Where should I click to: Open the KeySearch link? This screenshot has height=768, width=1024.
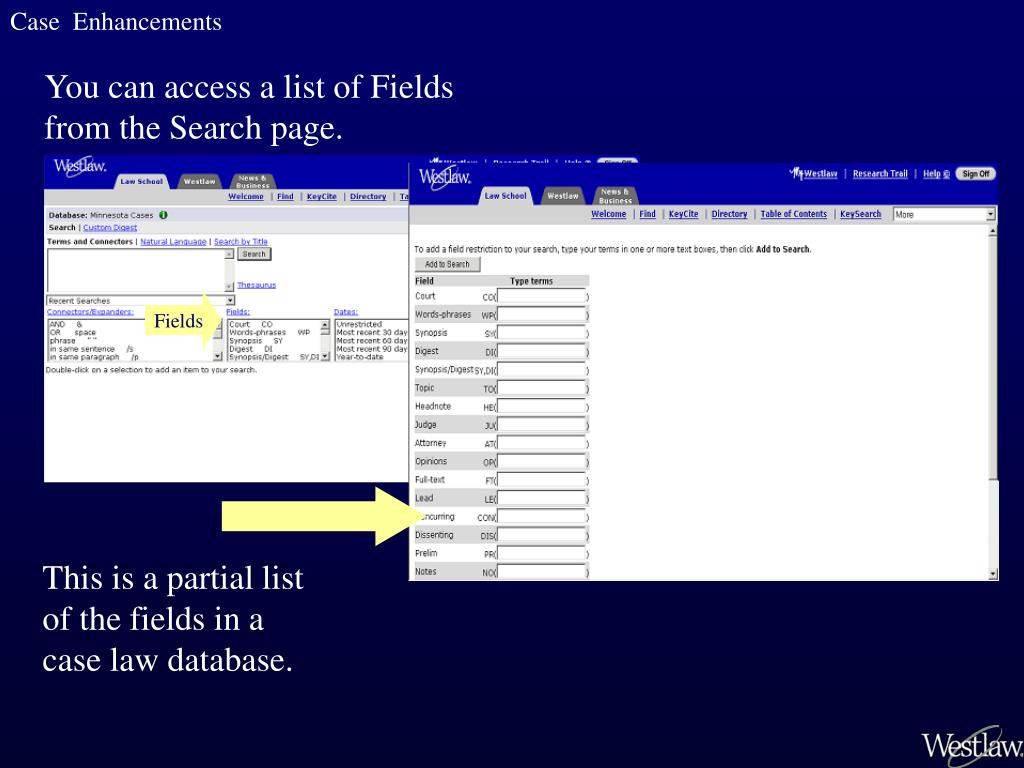pyautogui.click(x=860, y=214)
